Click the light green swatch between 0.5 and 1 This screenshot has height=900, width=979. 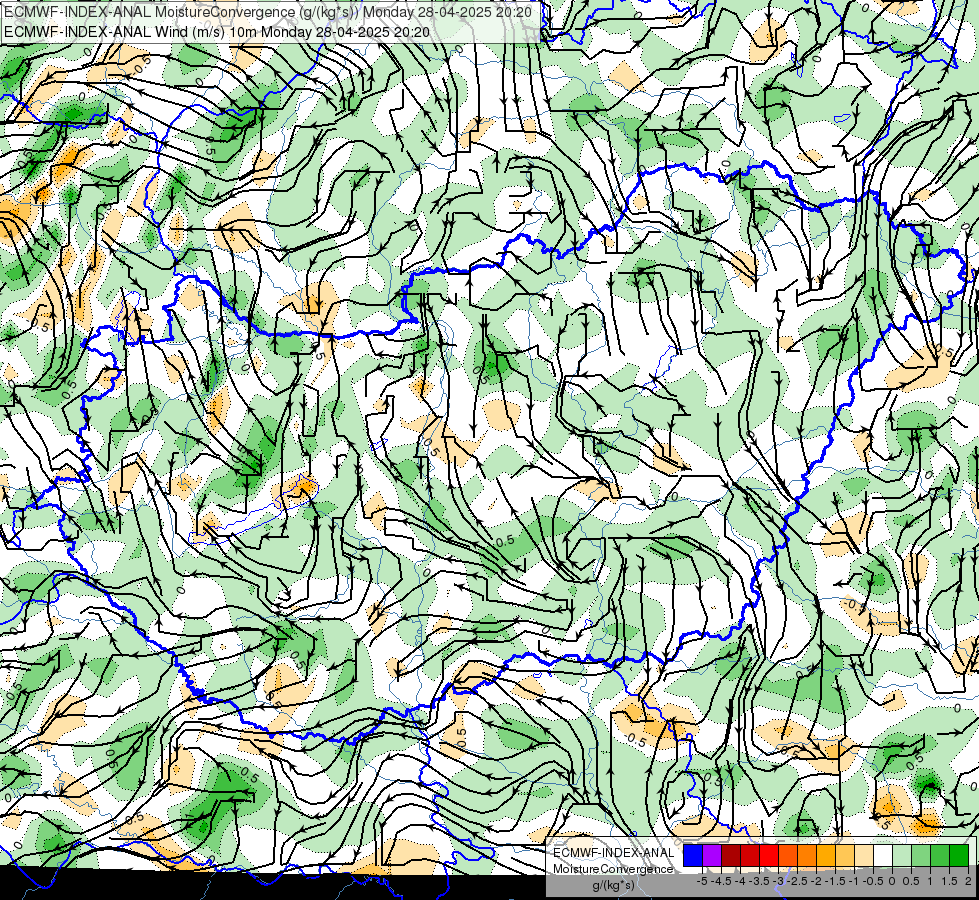pyautogui.click(x=921, y=855)
